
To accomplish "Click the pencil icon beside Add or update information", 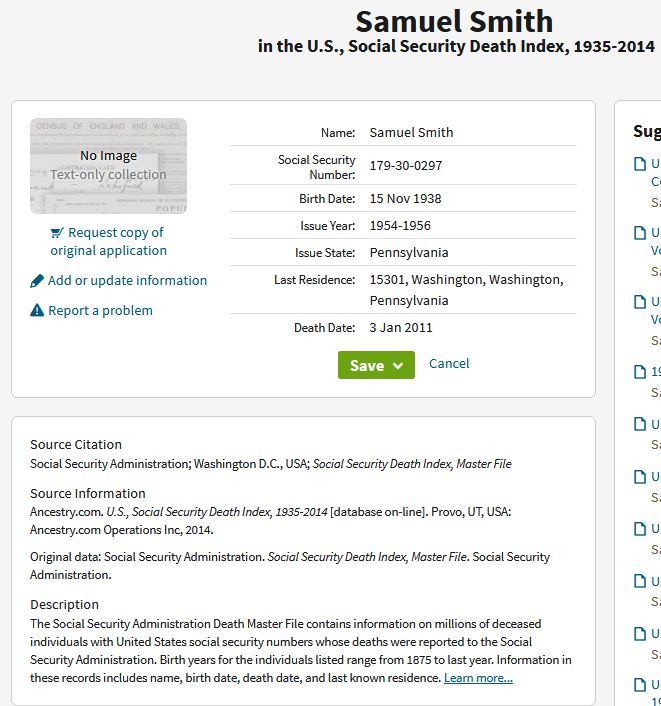I will pos(37,281).
